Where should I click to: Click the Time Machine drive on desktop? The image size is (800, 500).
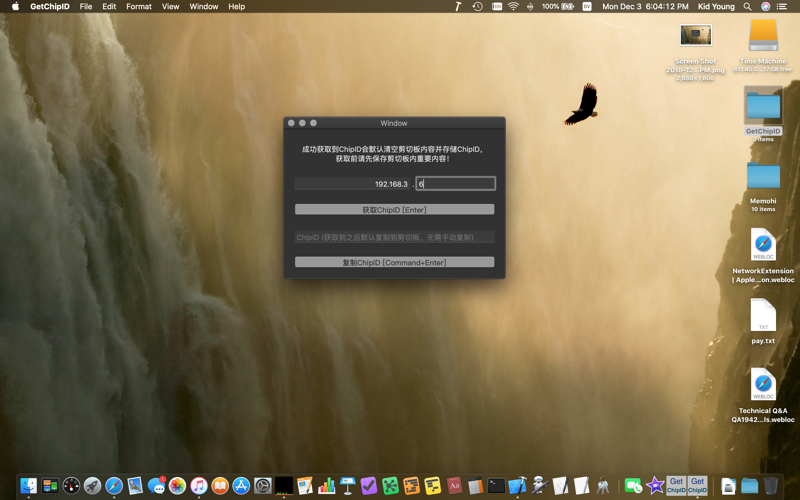tap(763, 36)
